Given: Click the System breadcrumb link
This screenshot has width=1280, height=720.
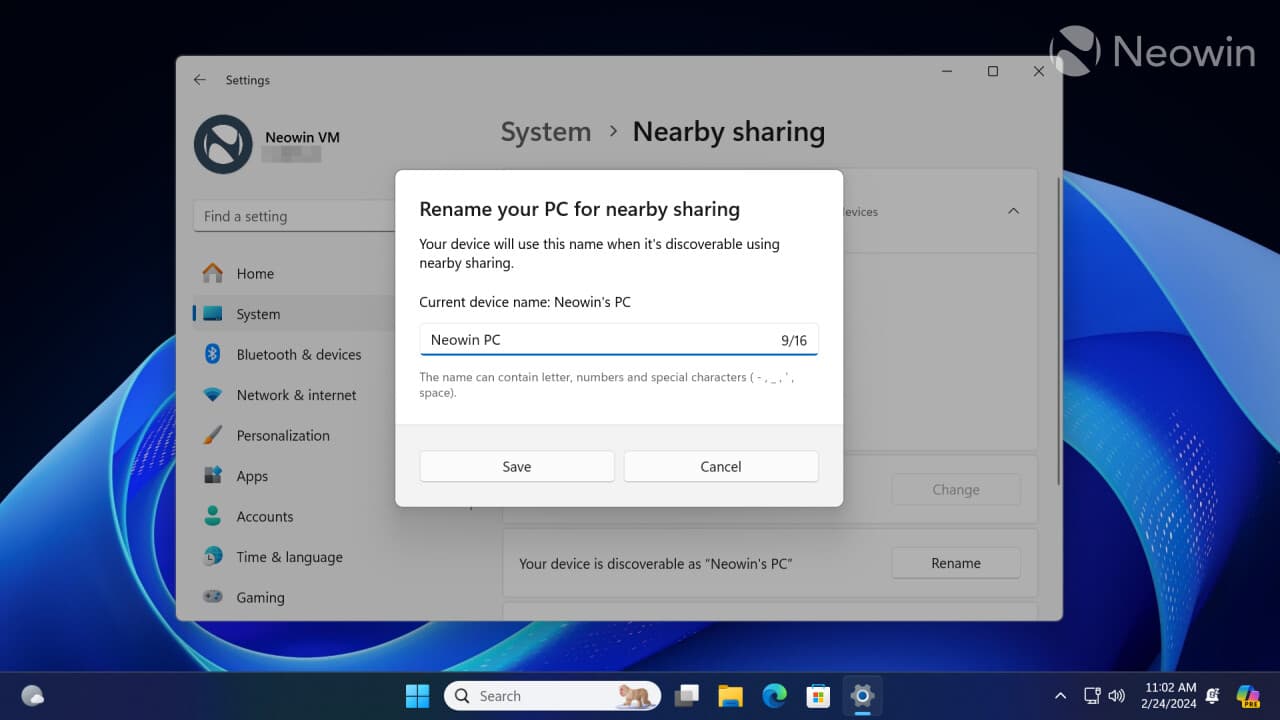Looking at the screenshot, I should pos(546,131).
